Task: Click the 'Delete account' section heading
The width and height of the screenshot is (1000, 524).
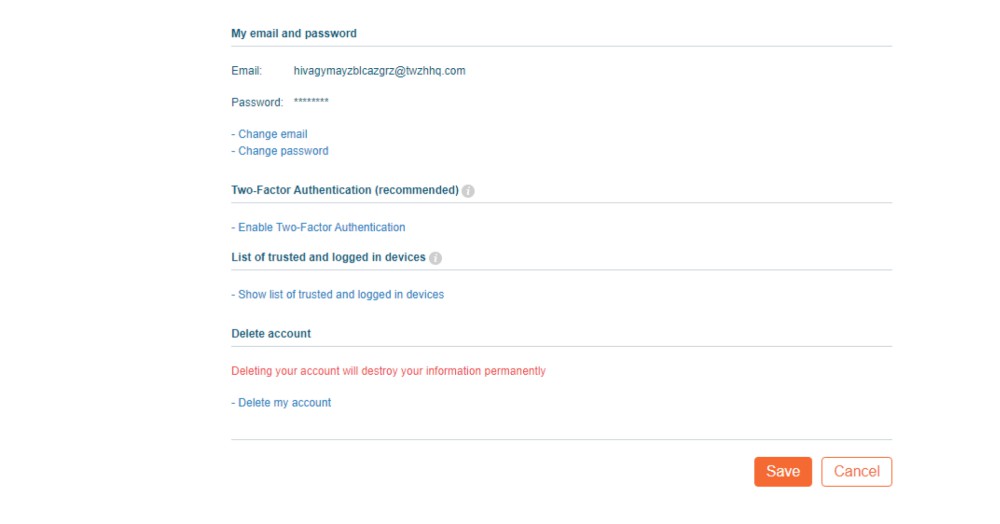Action: 271,333
